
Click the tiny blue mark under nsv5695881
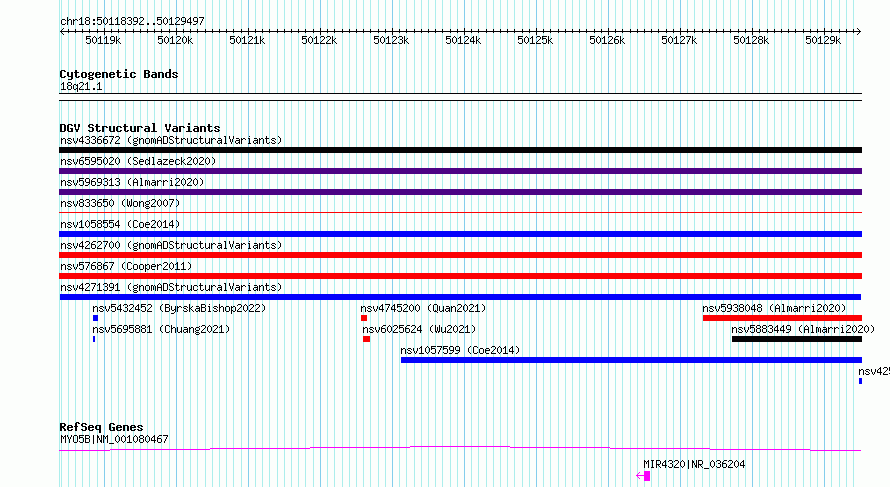click(94, 339)
